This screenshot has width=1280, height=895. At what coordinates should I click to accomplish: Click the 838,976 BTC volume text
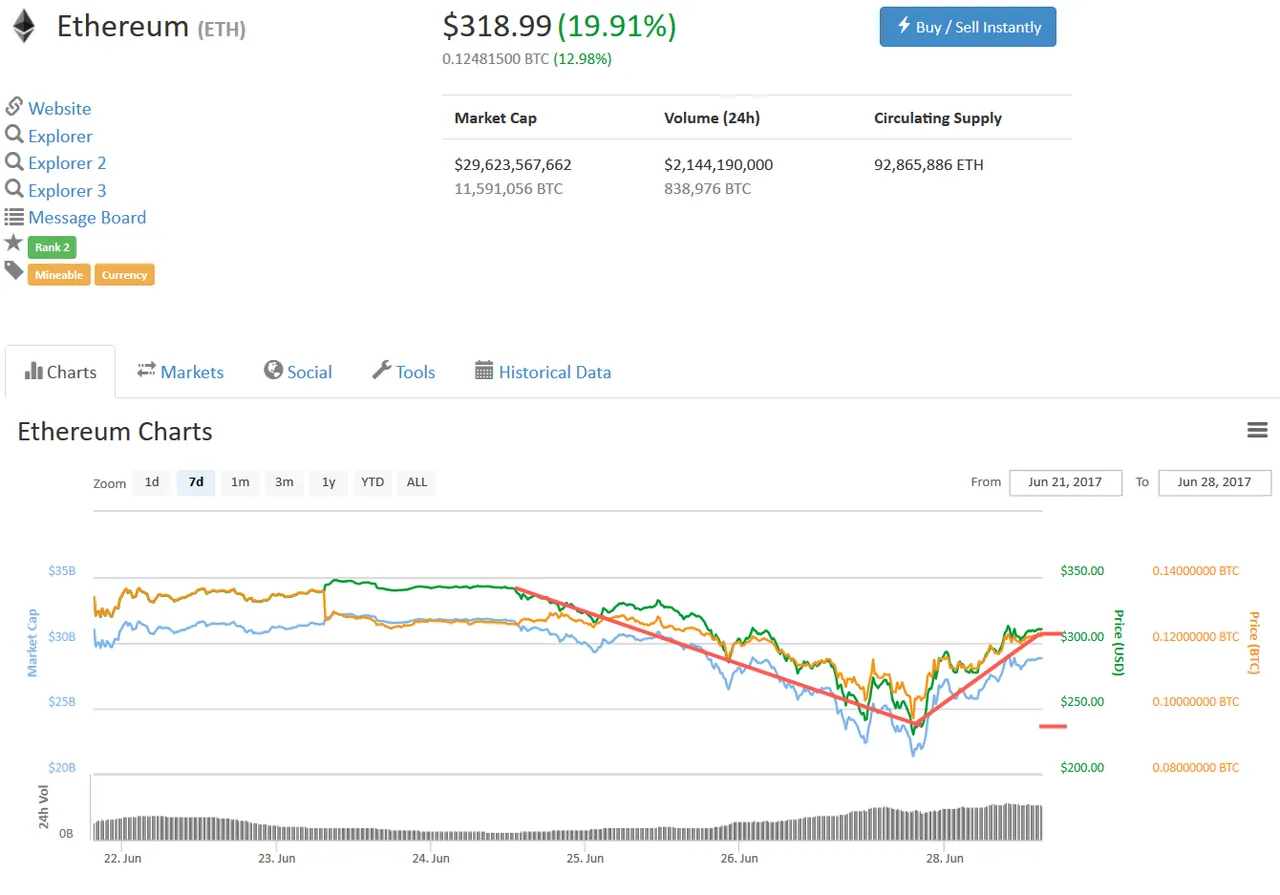click(x=707, y=188)
